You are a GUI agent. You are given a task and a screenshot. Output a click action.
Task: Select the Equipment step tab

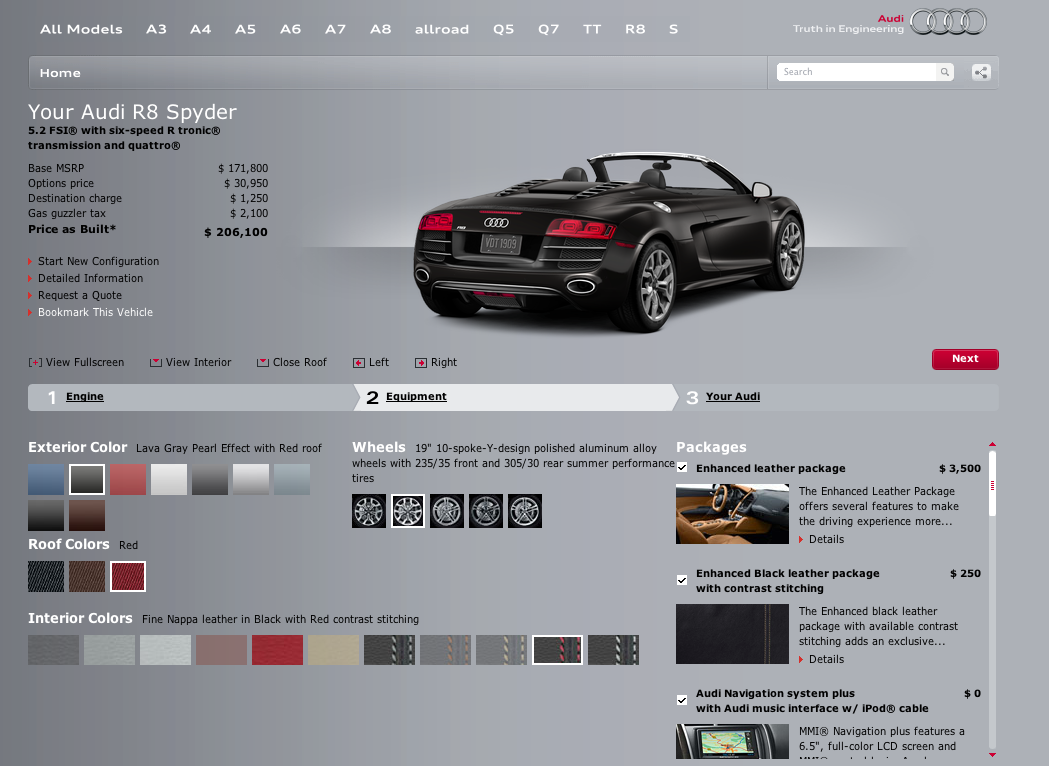[x=416, y=397]
